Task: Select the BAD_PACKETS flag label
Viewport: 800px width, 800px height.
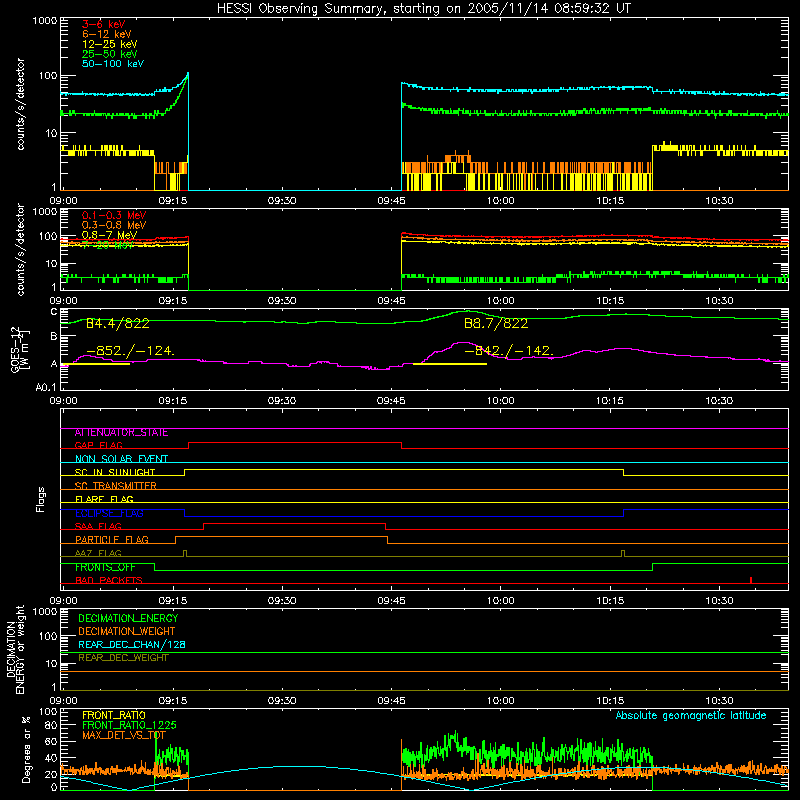Action: [x=109, y=580]
